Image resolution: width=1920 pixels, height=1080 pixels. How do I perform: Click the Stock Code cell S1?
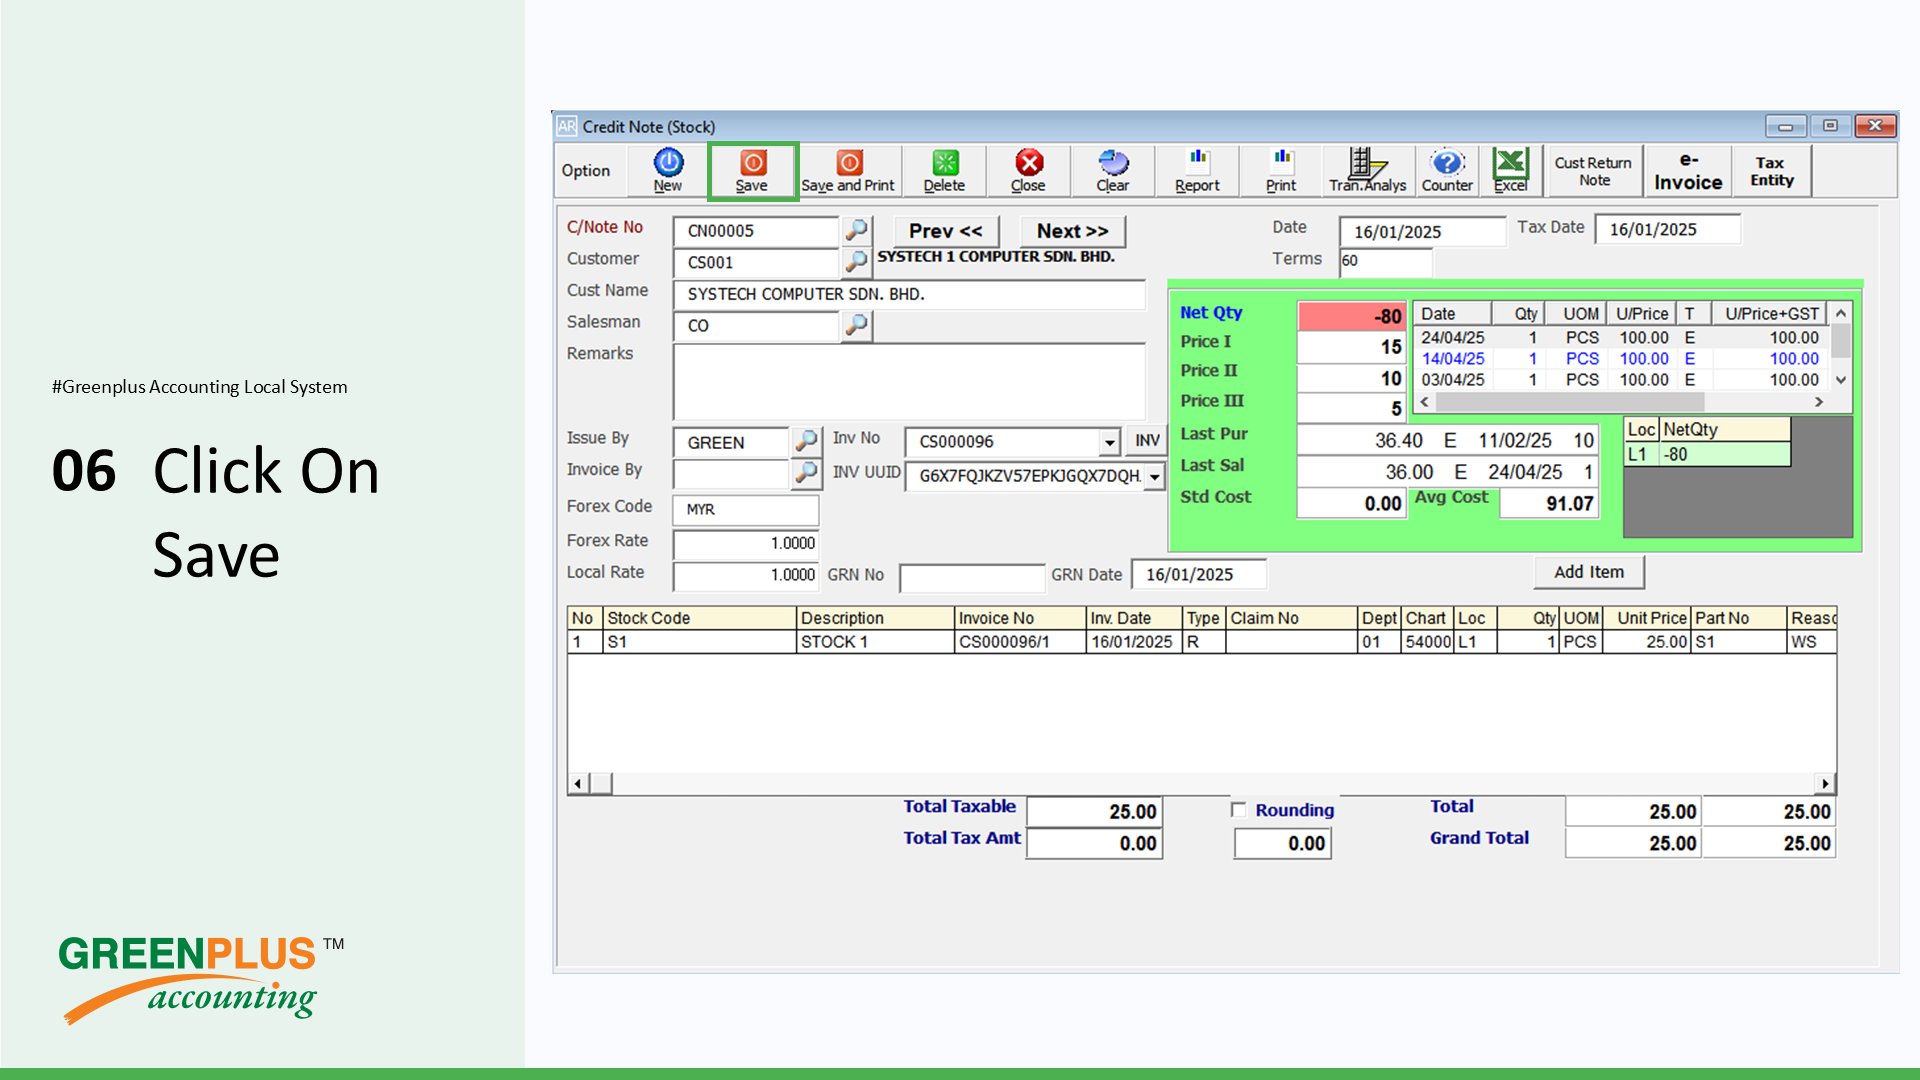click(x=699, y=642)
